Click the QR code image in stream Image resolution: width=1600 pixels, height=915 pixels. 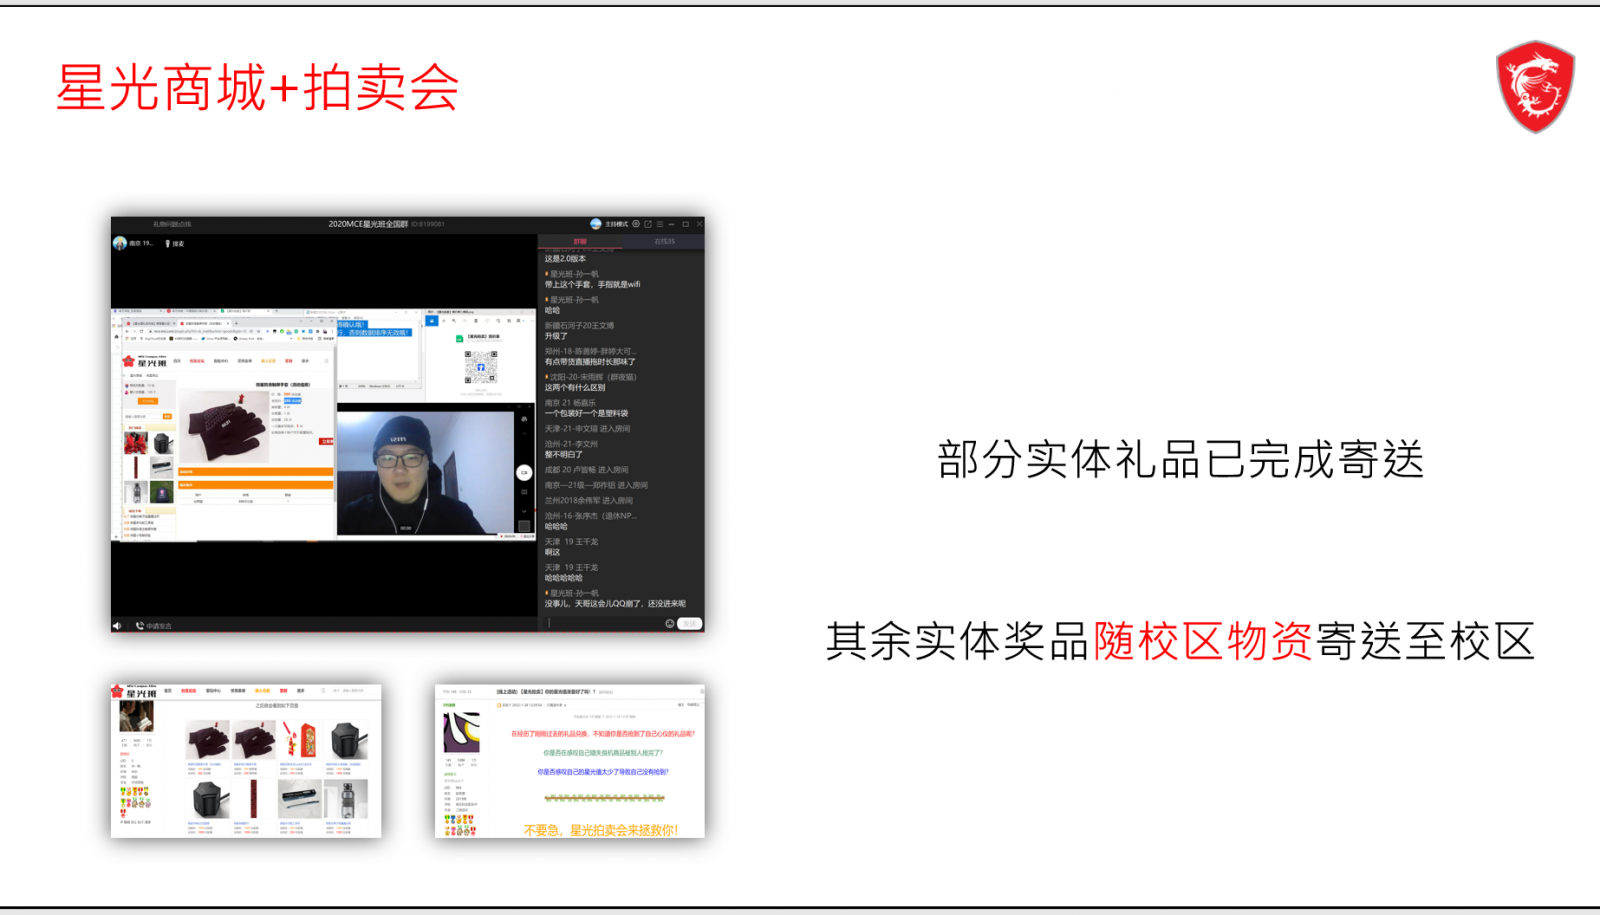pos(481,366)
